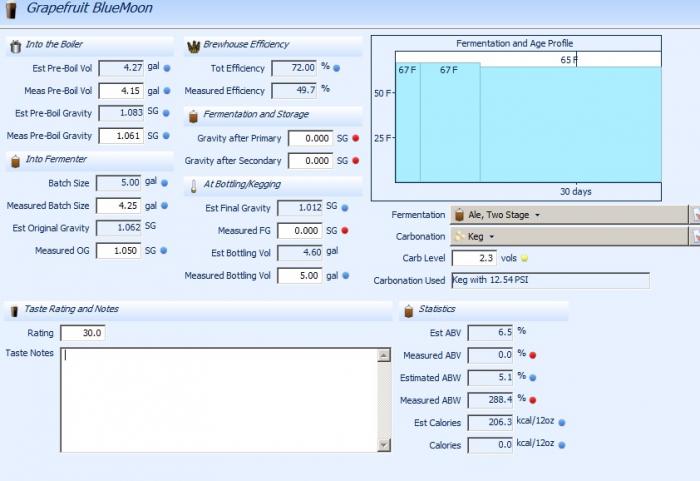Click the Est Final Gravity value 1.012
The height and width of the screenshot is (481, 700).
[x=300, y=208]
